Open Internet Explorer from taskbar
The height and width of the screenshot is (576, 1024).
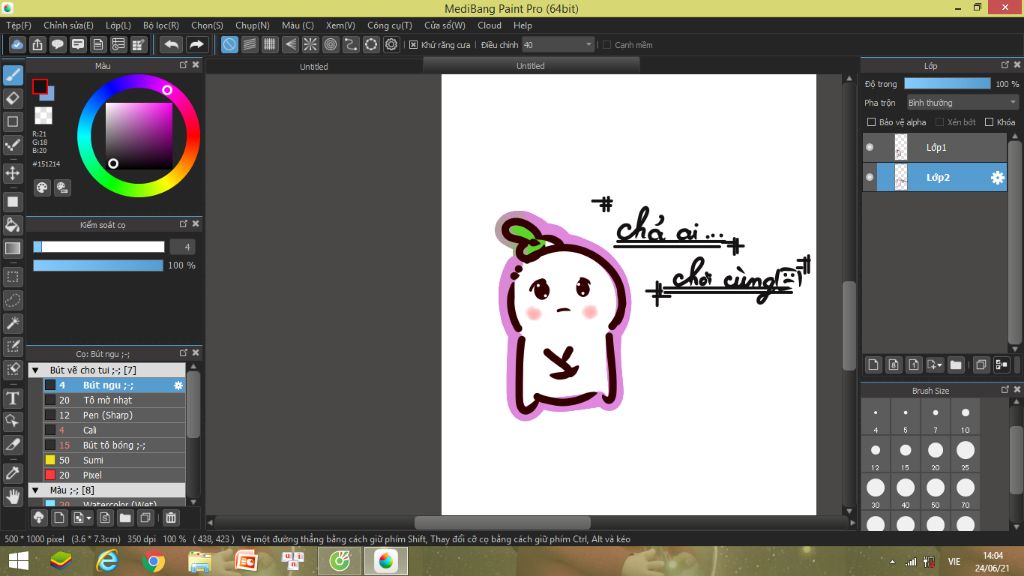click(x=107, y=561)
